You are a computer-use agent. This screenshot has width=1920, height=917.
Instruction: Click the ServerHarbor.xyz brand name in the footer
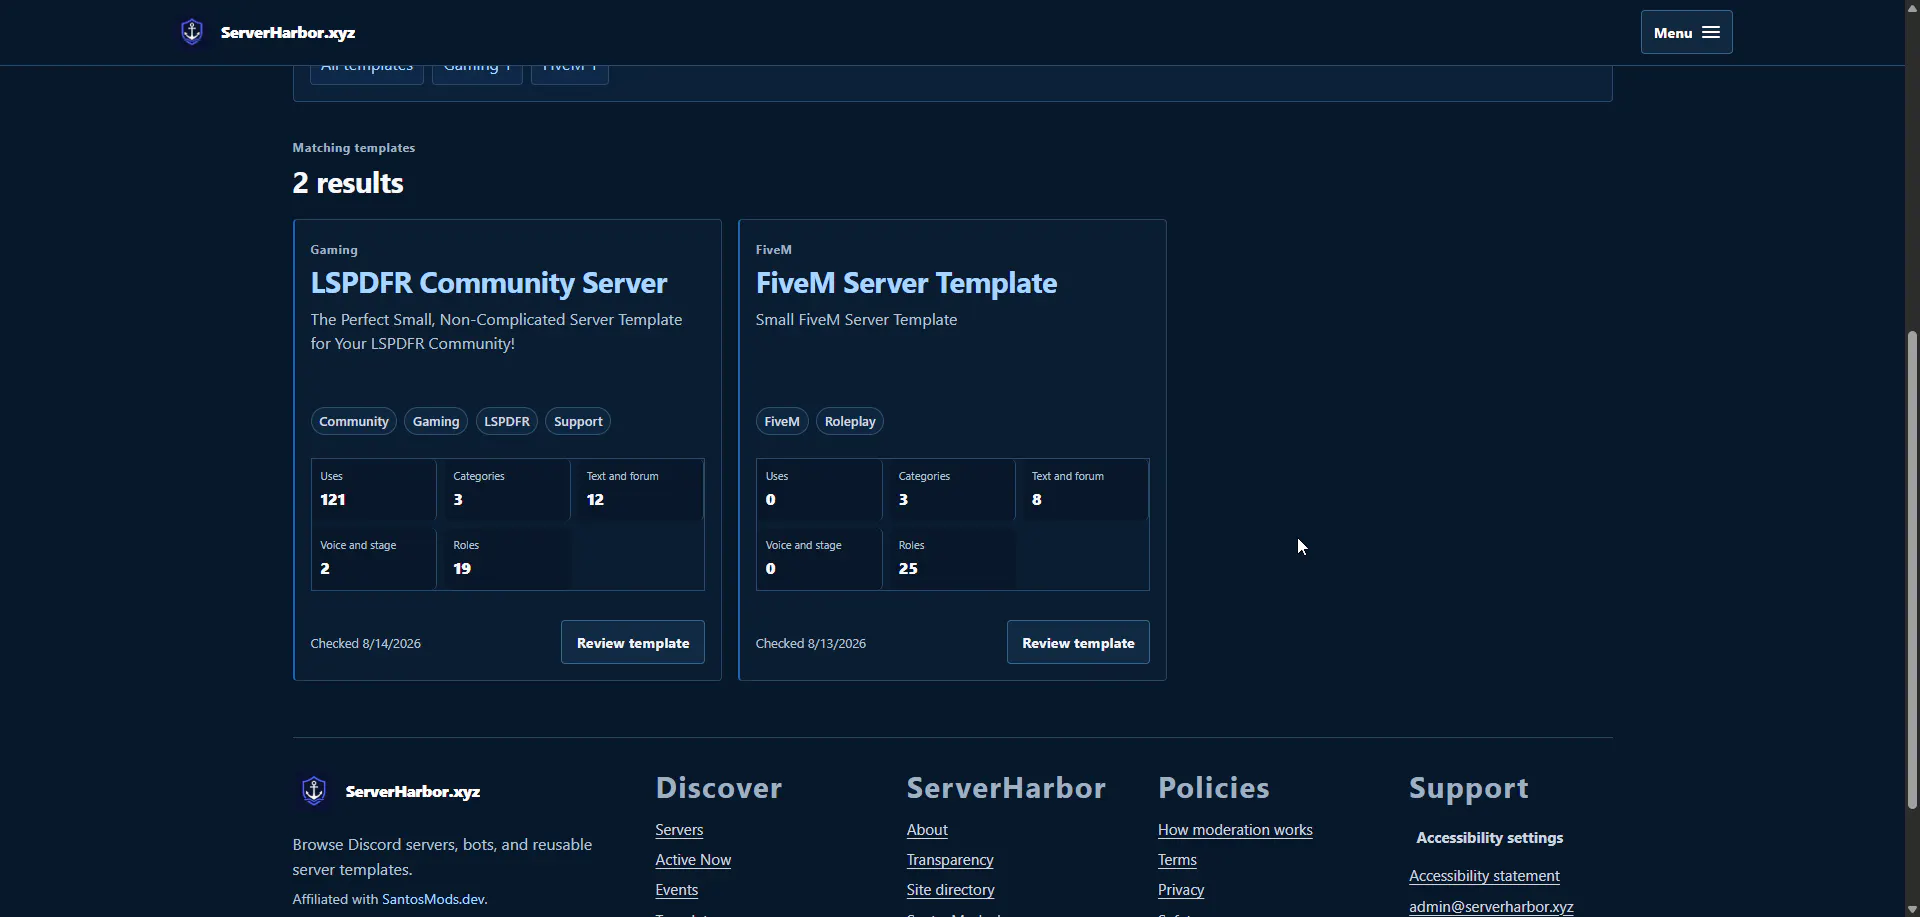coord(413,791)
